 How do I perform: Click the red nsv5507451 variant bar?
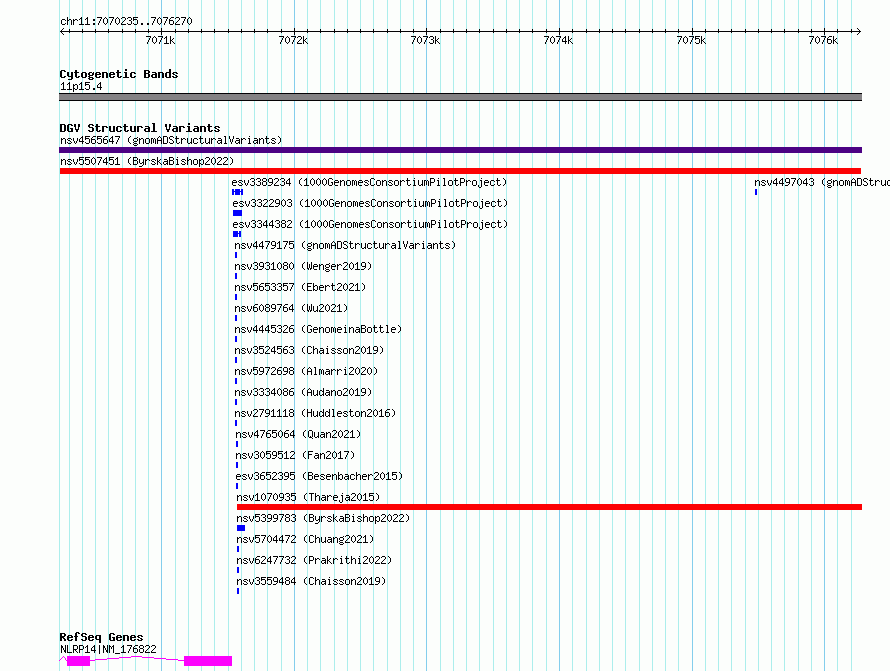tap(460, 171)
